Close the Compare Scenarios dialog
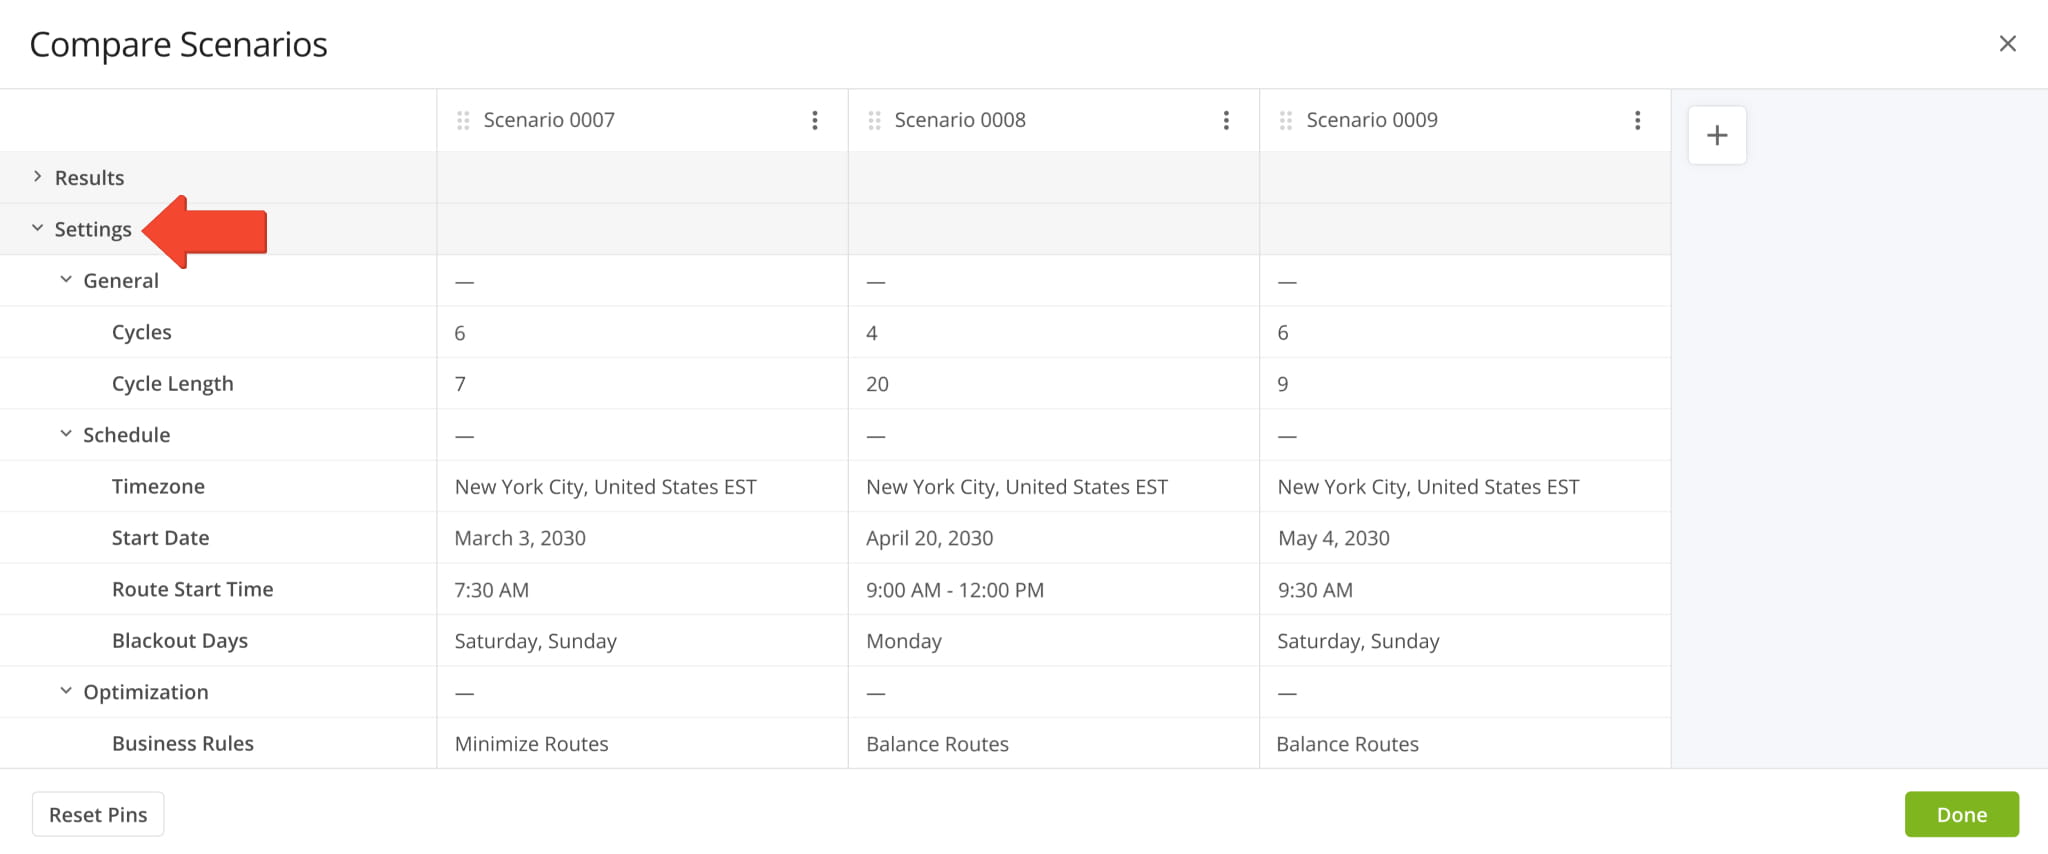The image size is (2048, 854). [x=2008, y=43]
